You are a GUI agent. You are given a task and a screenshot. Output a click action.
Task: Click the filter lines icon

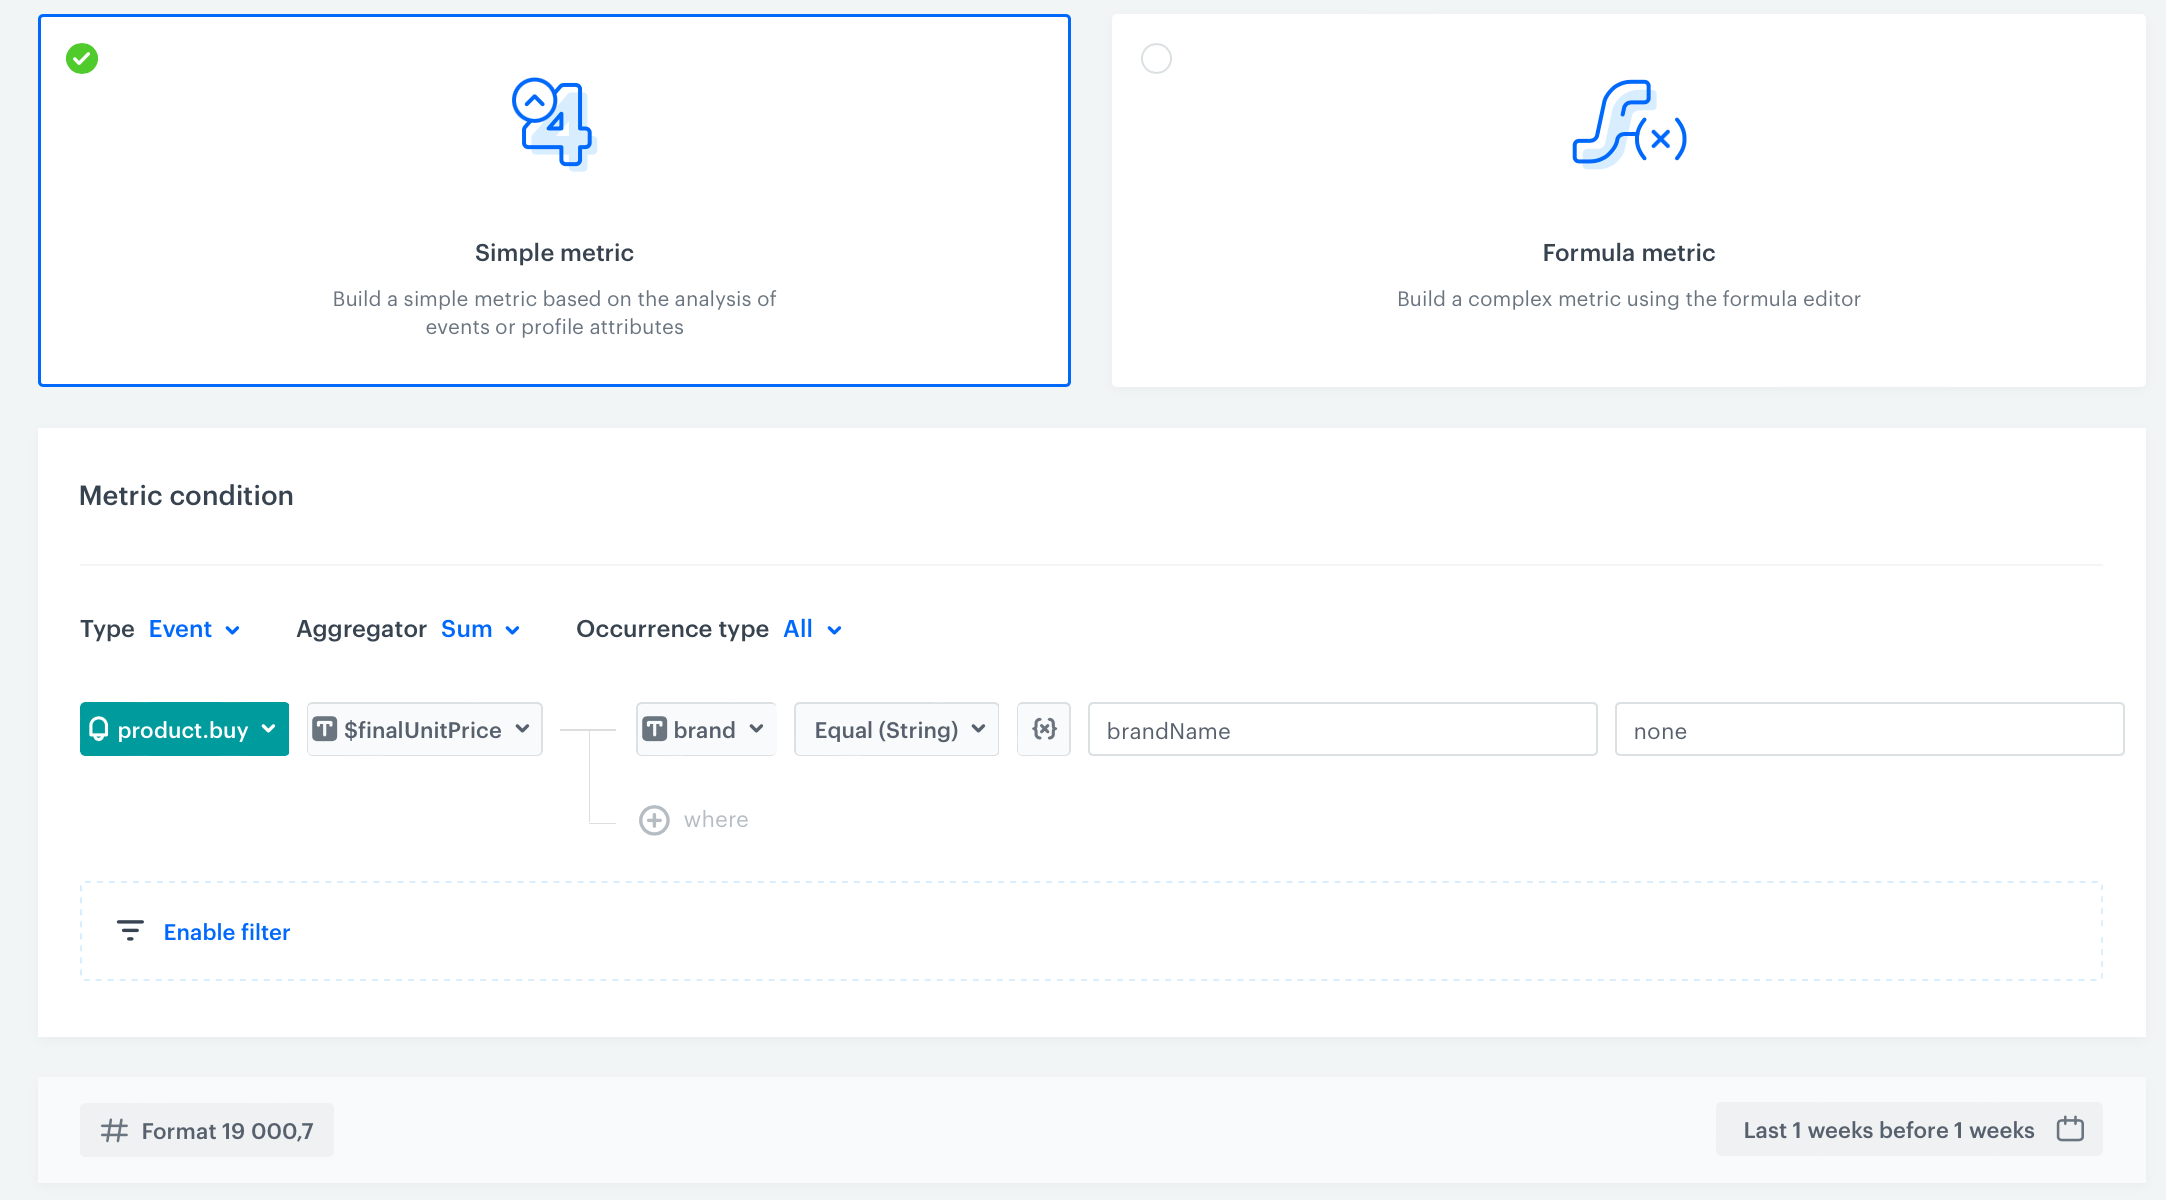pos(130,931)
